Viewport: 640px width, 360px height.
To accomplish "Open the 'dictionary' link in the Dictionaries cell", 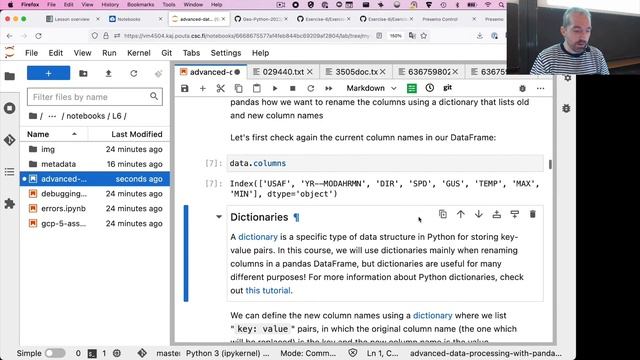I will coord(258,237).
